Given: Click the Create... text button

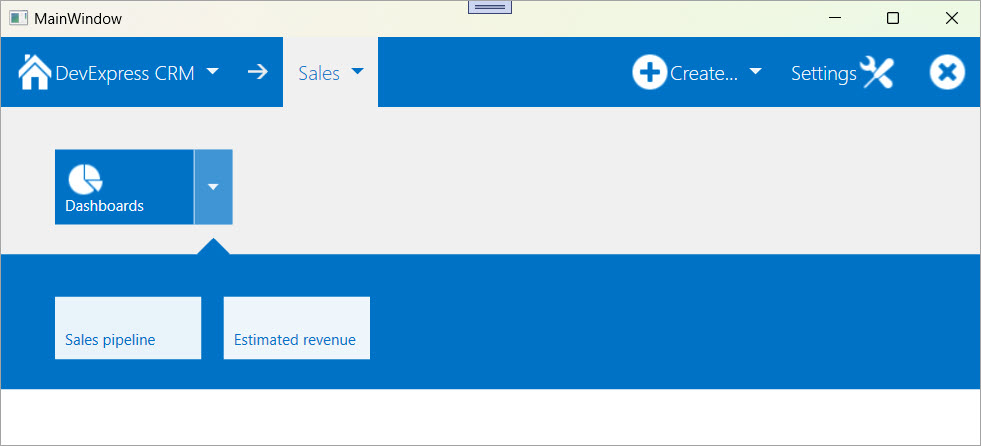Looking at the screenshot, I should click(x=704, y=73).
